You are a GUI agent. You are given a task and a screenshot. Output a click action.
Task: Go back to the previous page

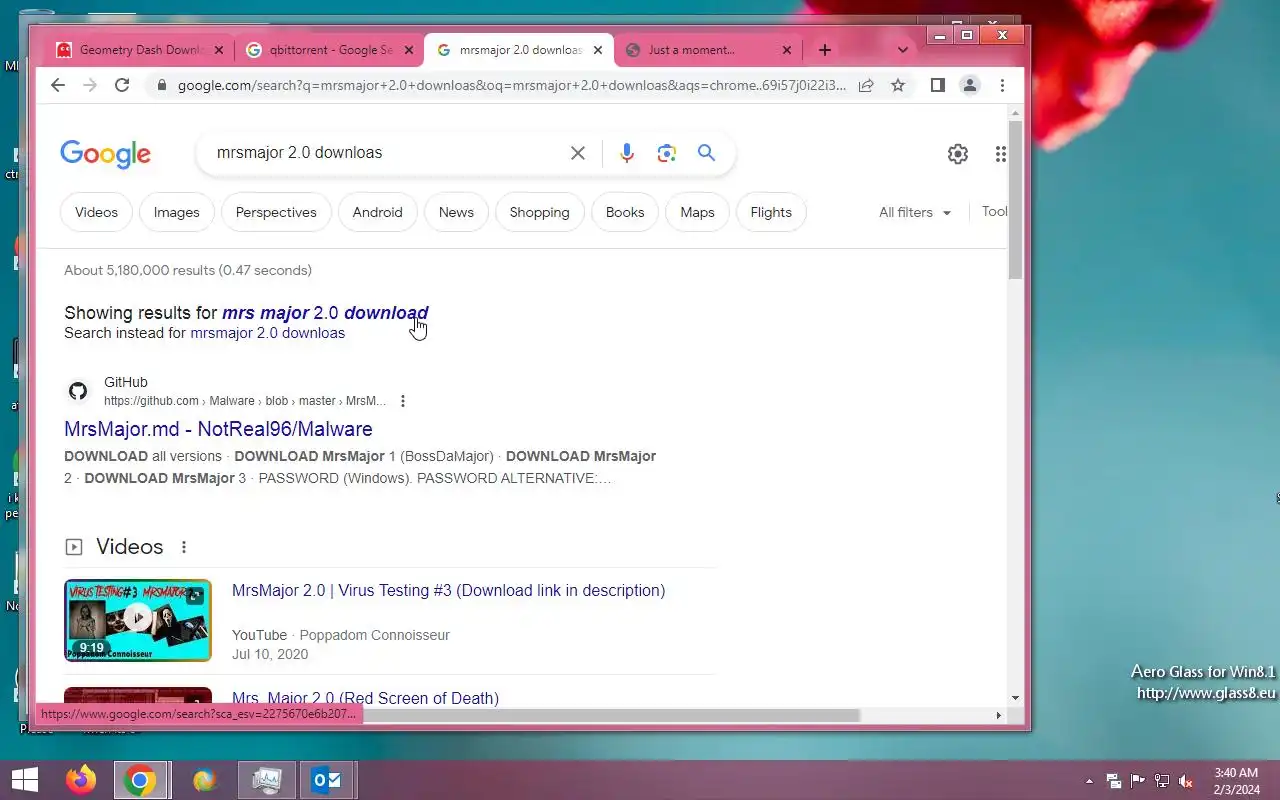tap(58, 85)
